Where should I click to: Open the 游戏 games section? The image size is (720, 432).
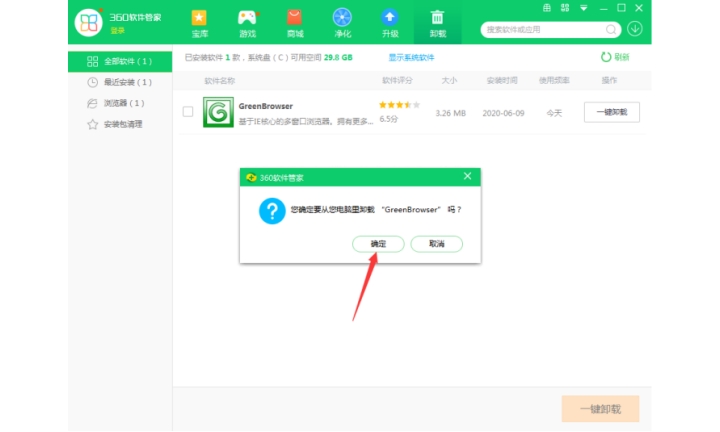(246, 23)
